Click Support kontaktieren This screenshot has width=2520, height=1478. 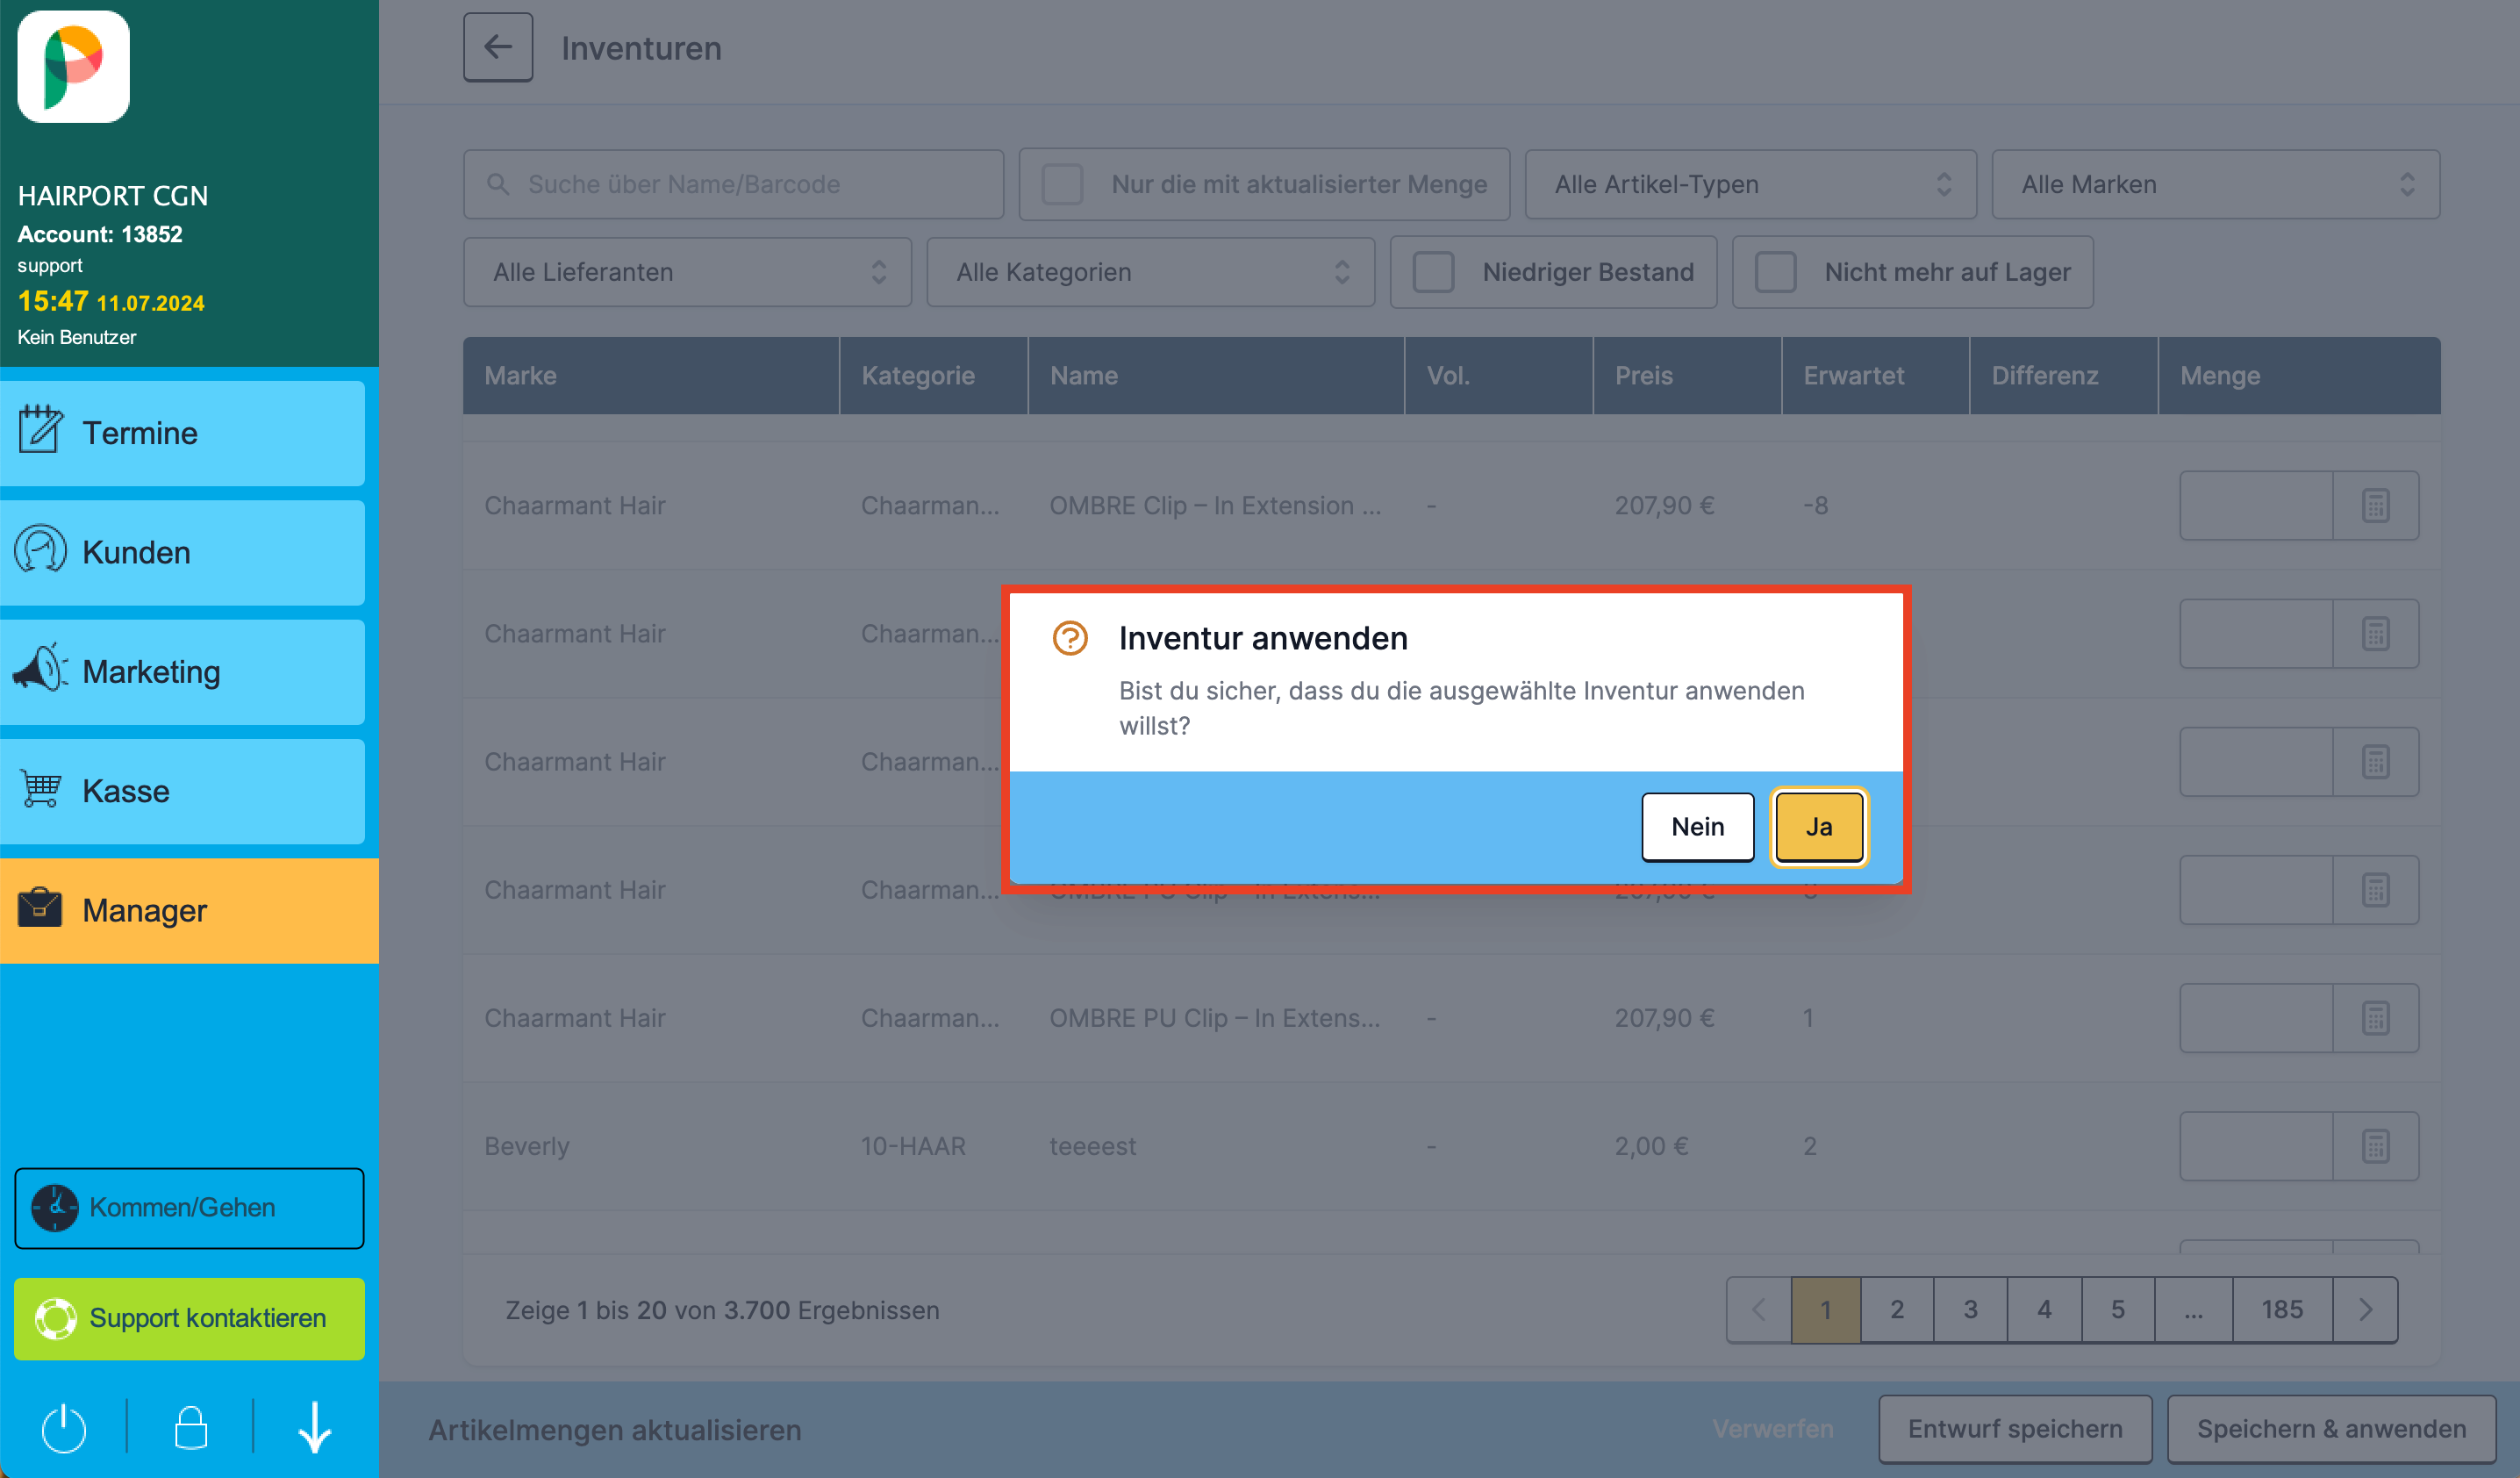point(189,1318)
